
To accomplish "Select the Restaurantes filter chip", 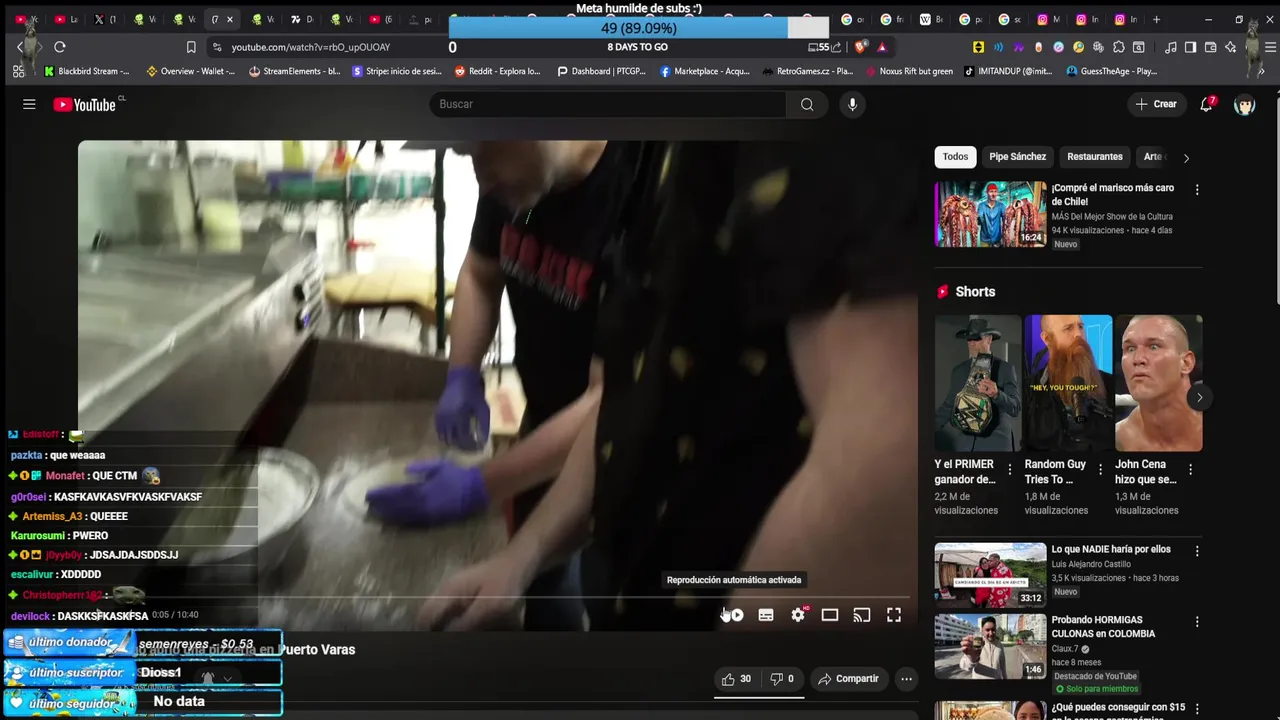I will pos(1094,157).
